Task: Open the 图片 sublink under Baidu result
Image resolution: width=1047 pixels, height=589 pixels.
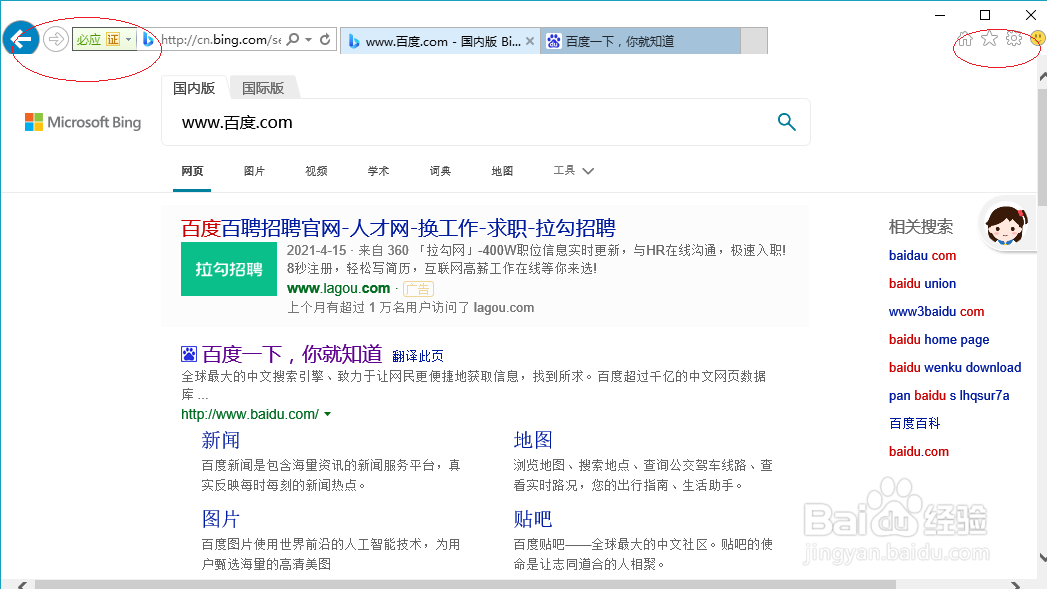Action: [220, 519]
